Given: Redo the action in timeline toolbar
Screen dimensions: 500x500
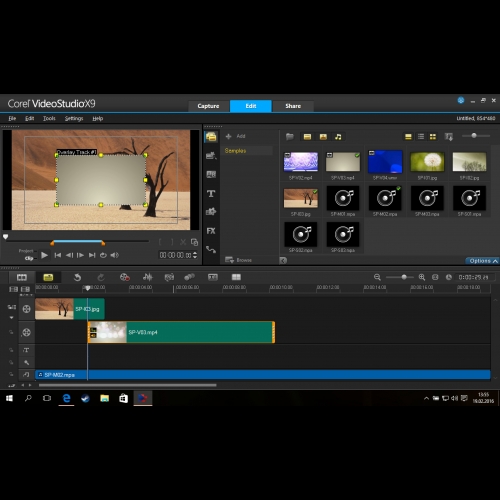Looking at the screenshot, I should pyautogui.click(x=101, y=277).
